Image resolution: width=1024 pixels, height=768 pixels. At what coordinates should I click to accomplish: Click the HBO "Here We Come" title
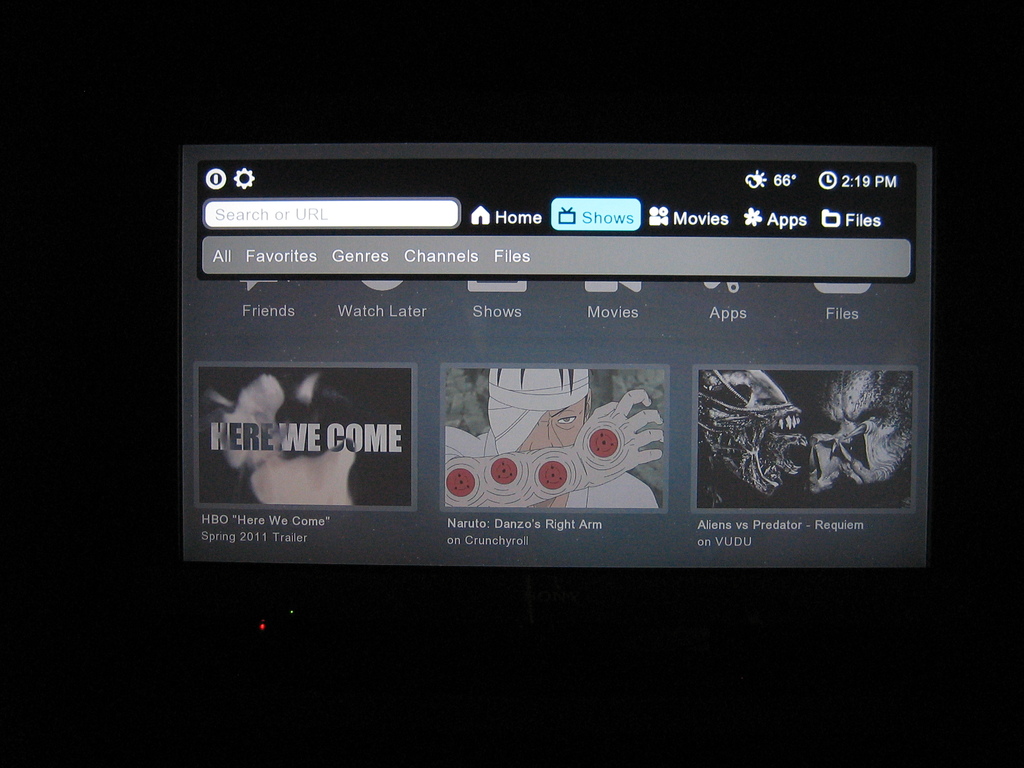pyautogui.click(x=265, y=520)
